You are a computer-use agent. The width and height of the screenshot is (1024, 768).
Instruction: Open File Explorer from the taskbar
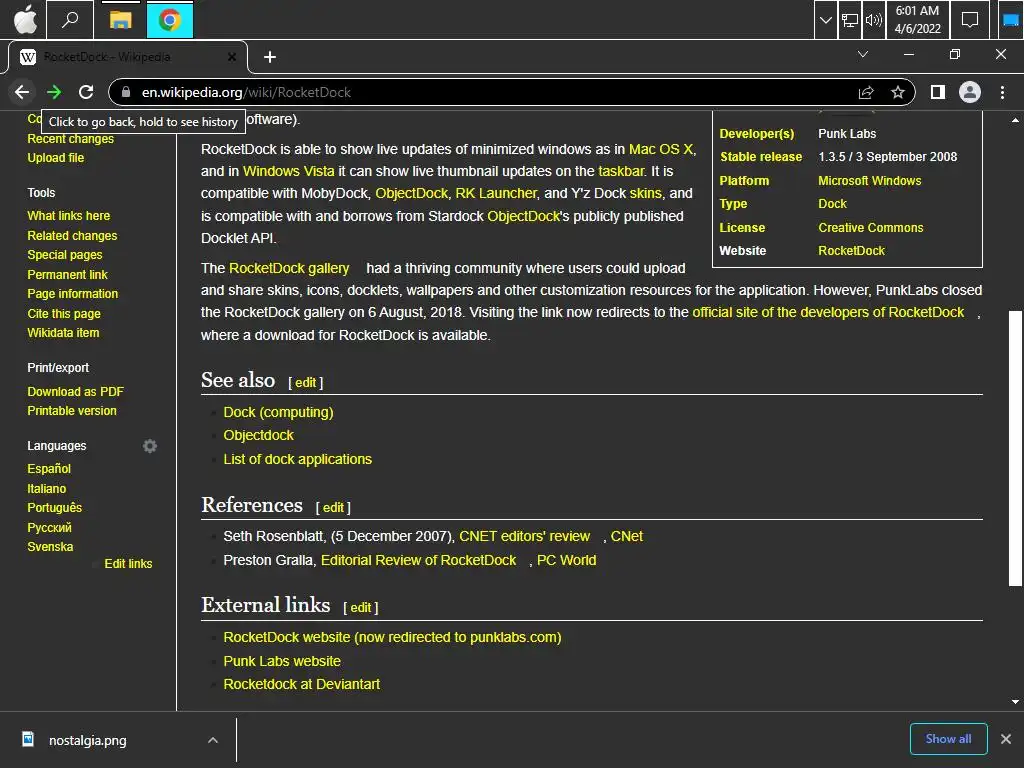point(120,20)
